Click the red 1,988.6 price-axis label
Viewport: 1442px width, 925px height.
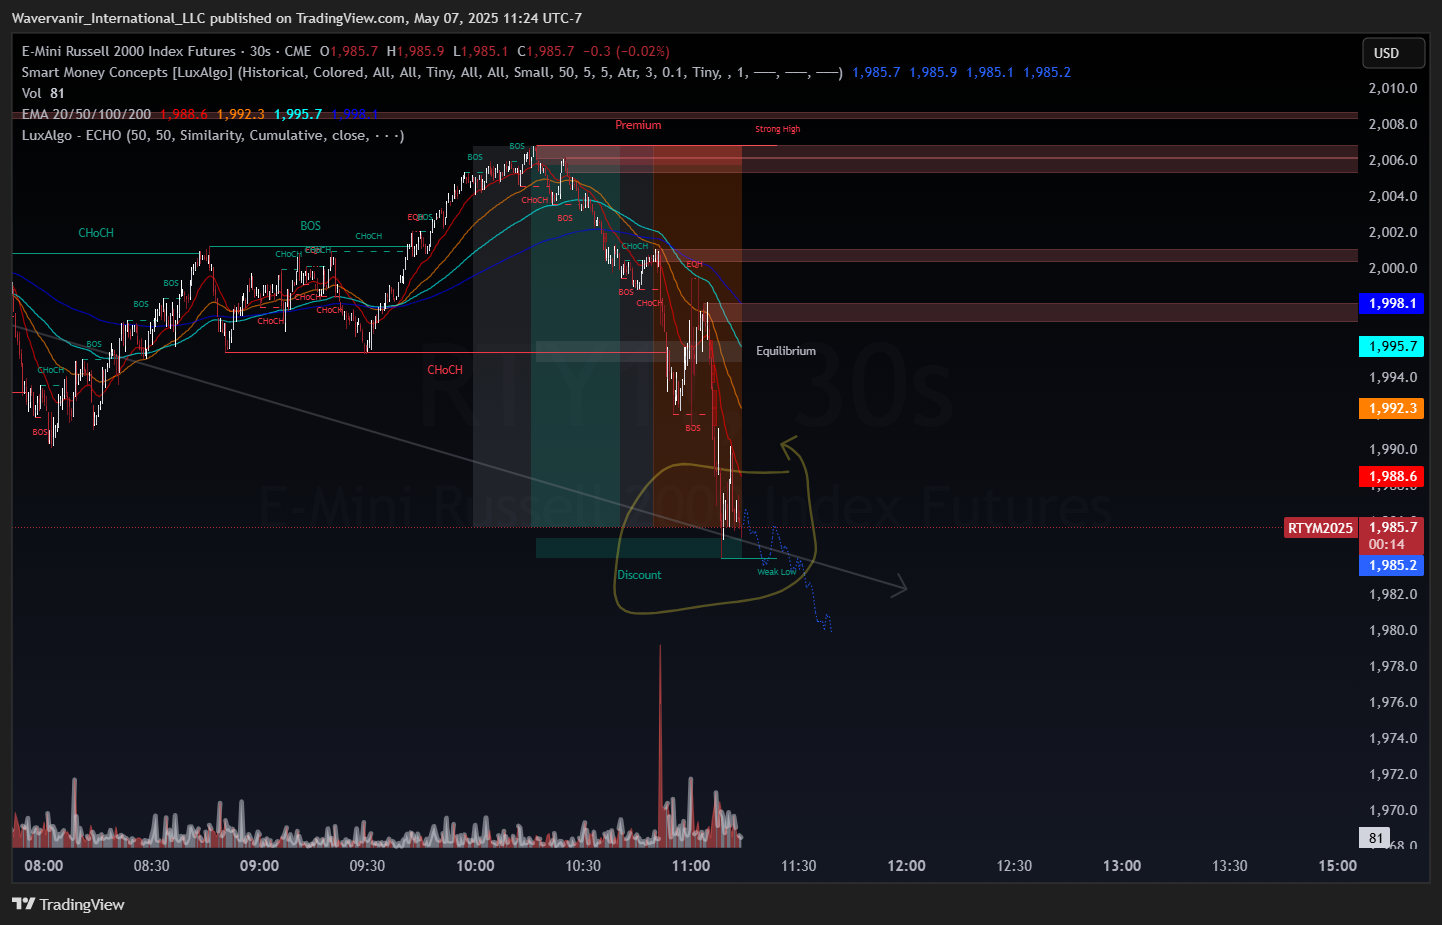(1391, 476)
